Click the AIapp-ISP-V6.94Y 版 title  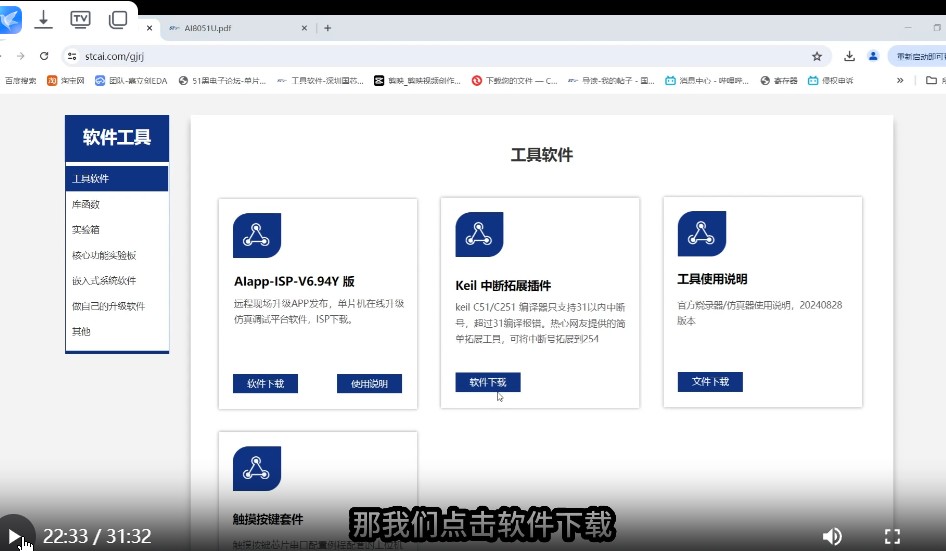pos(294,281)
